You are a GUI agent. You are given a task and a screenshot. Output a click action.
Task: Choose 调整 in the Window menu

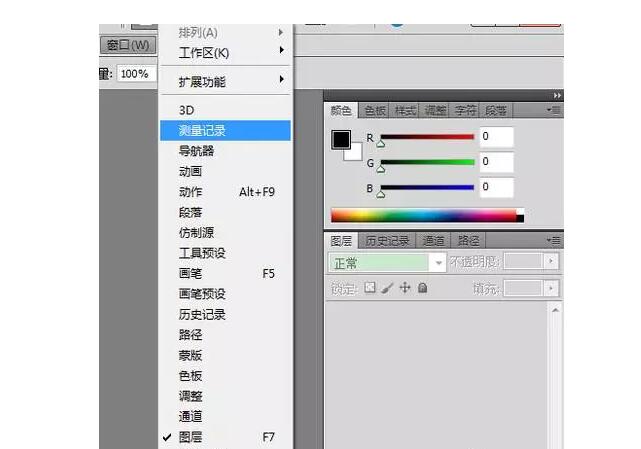click(x=225, y=396)
